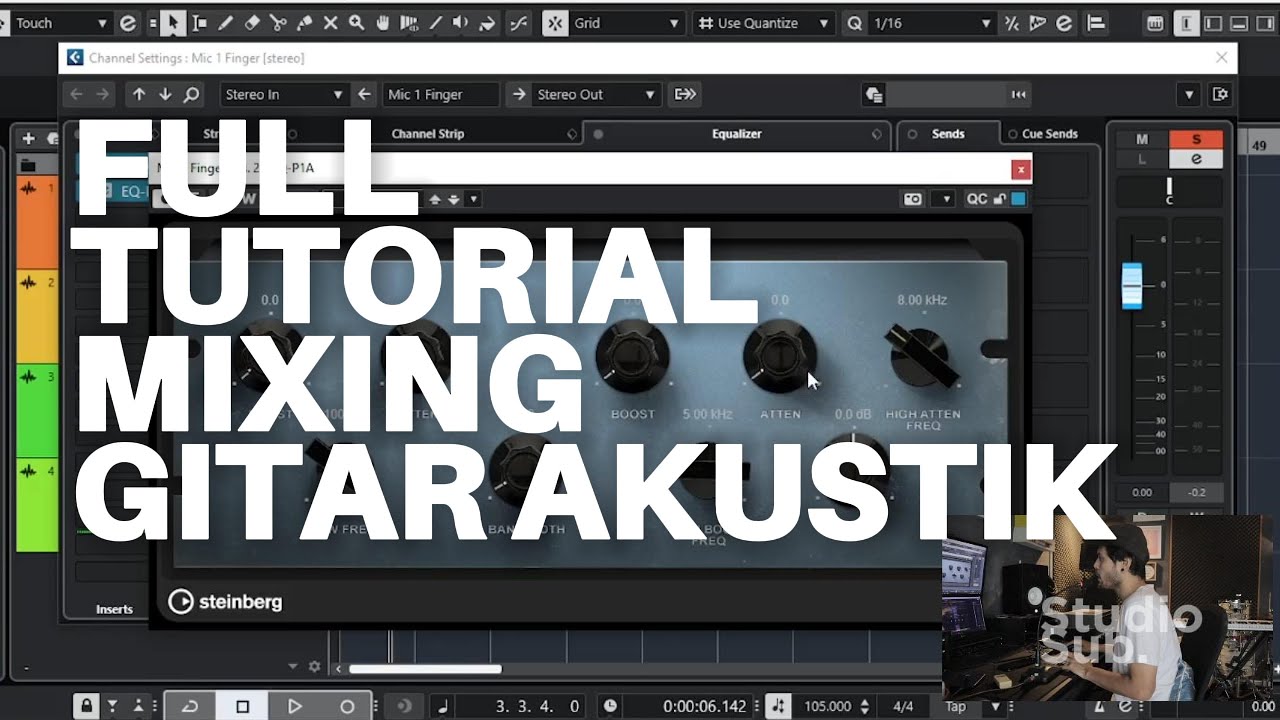Select the Zoom magnifier tool
Image resolution: width=1280 pixels, height=720 pixels.
coord(356,23)
